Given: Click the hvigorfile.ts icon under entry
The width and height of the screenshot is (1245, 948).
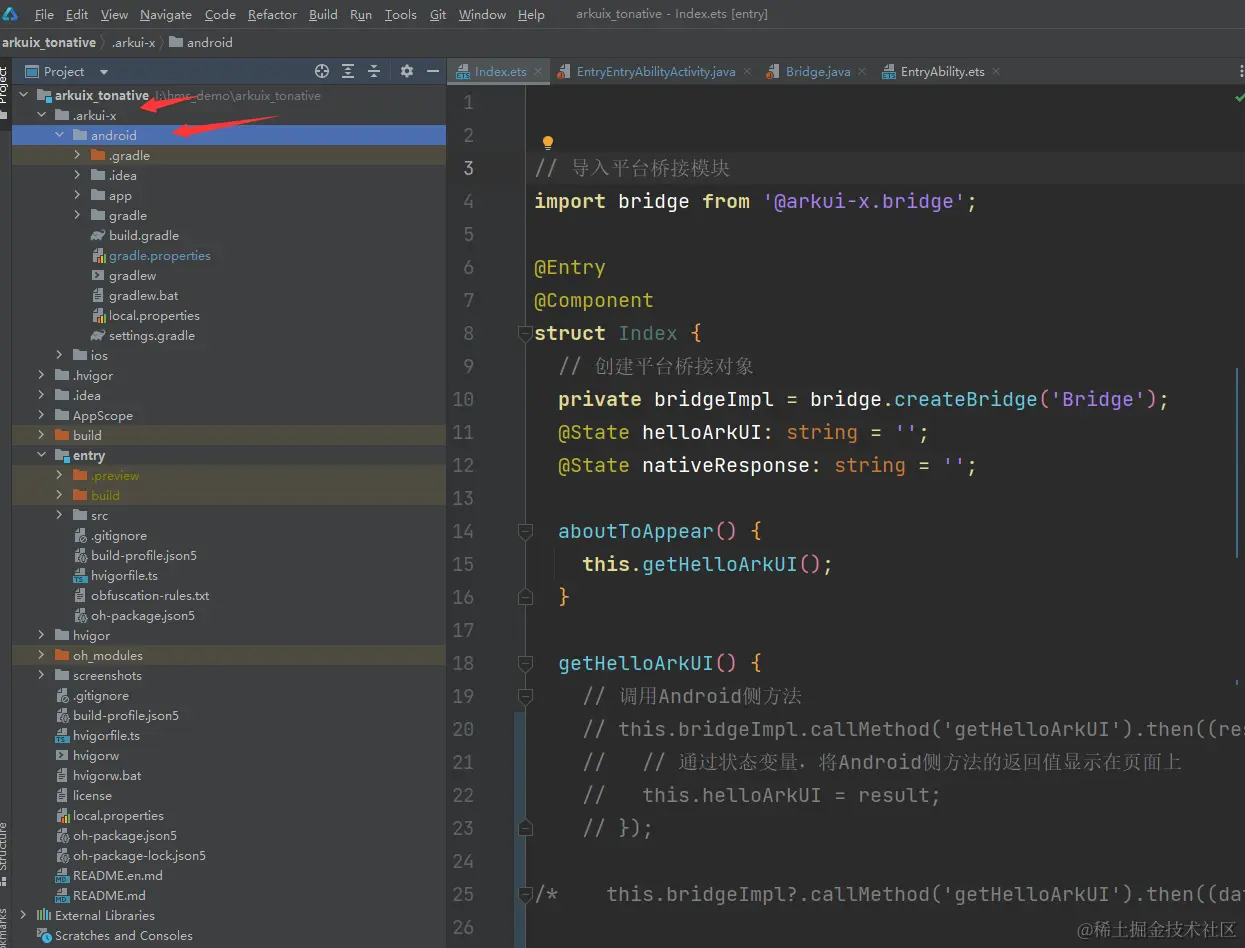Looking at the screenshot, I should 81,576.
